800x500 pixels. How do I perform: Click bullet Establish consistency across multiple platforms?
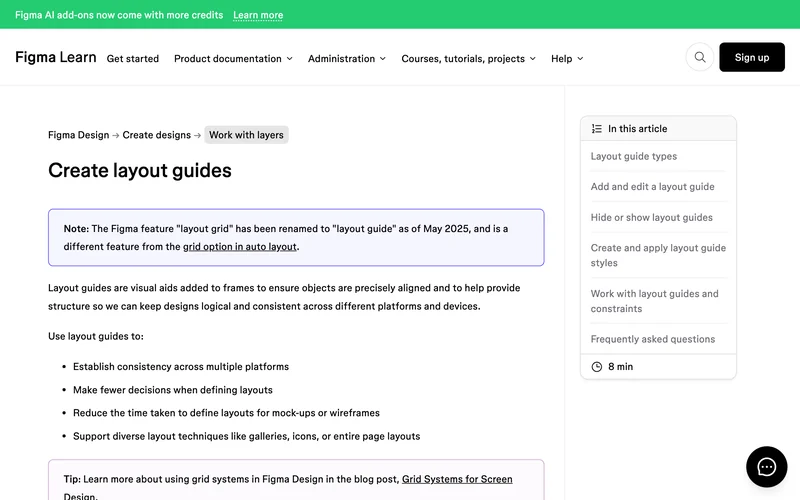[x=181, y=367]
